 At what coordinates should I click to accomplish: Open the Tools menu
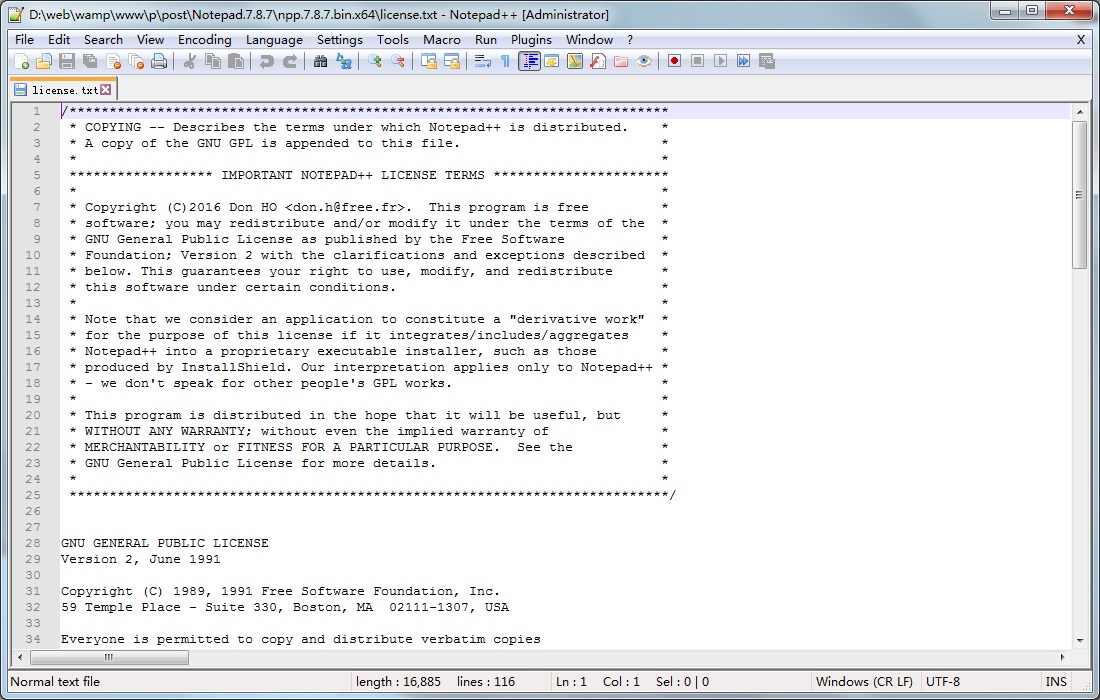pos(393,40)
